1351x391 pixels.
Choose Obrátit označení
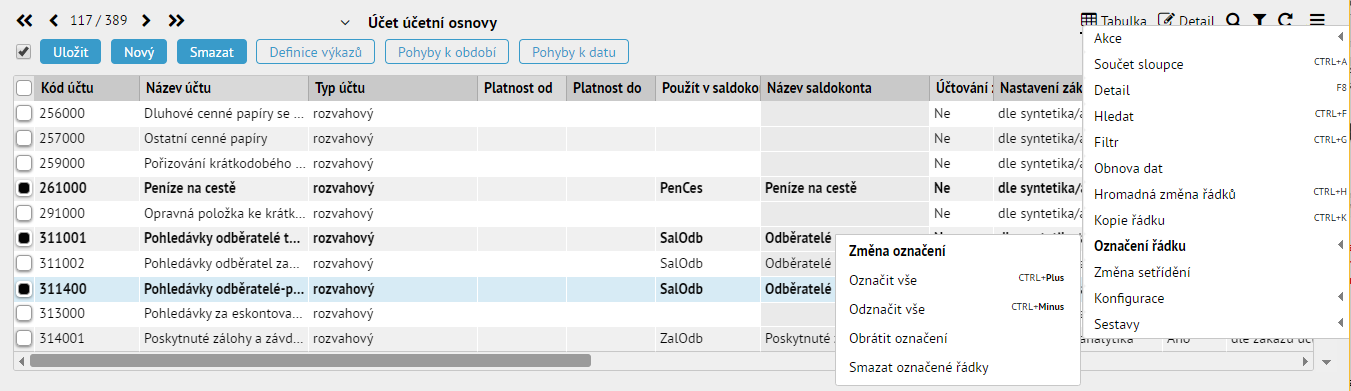(x=957, y=338)
